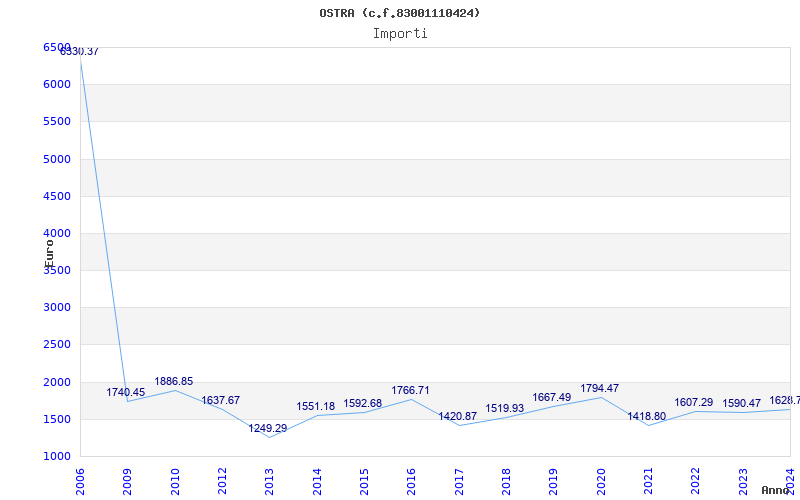This screenshot has height=500, width=800.
Task: Click the 2500 y-axis tick label
Action: pyautogui.click(x=57, y=344)
